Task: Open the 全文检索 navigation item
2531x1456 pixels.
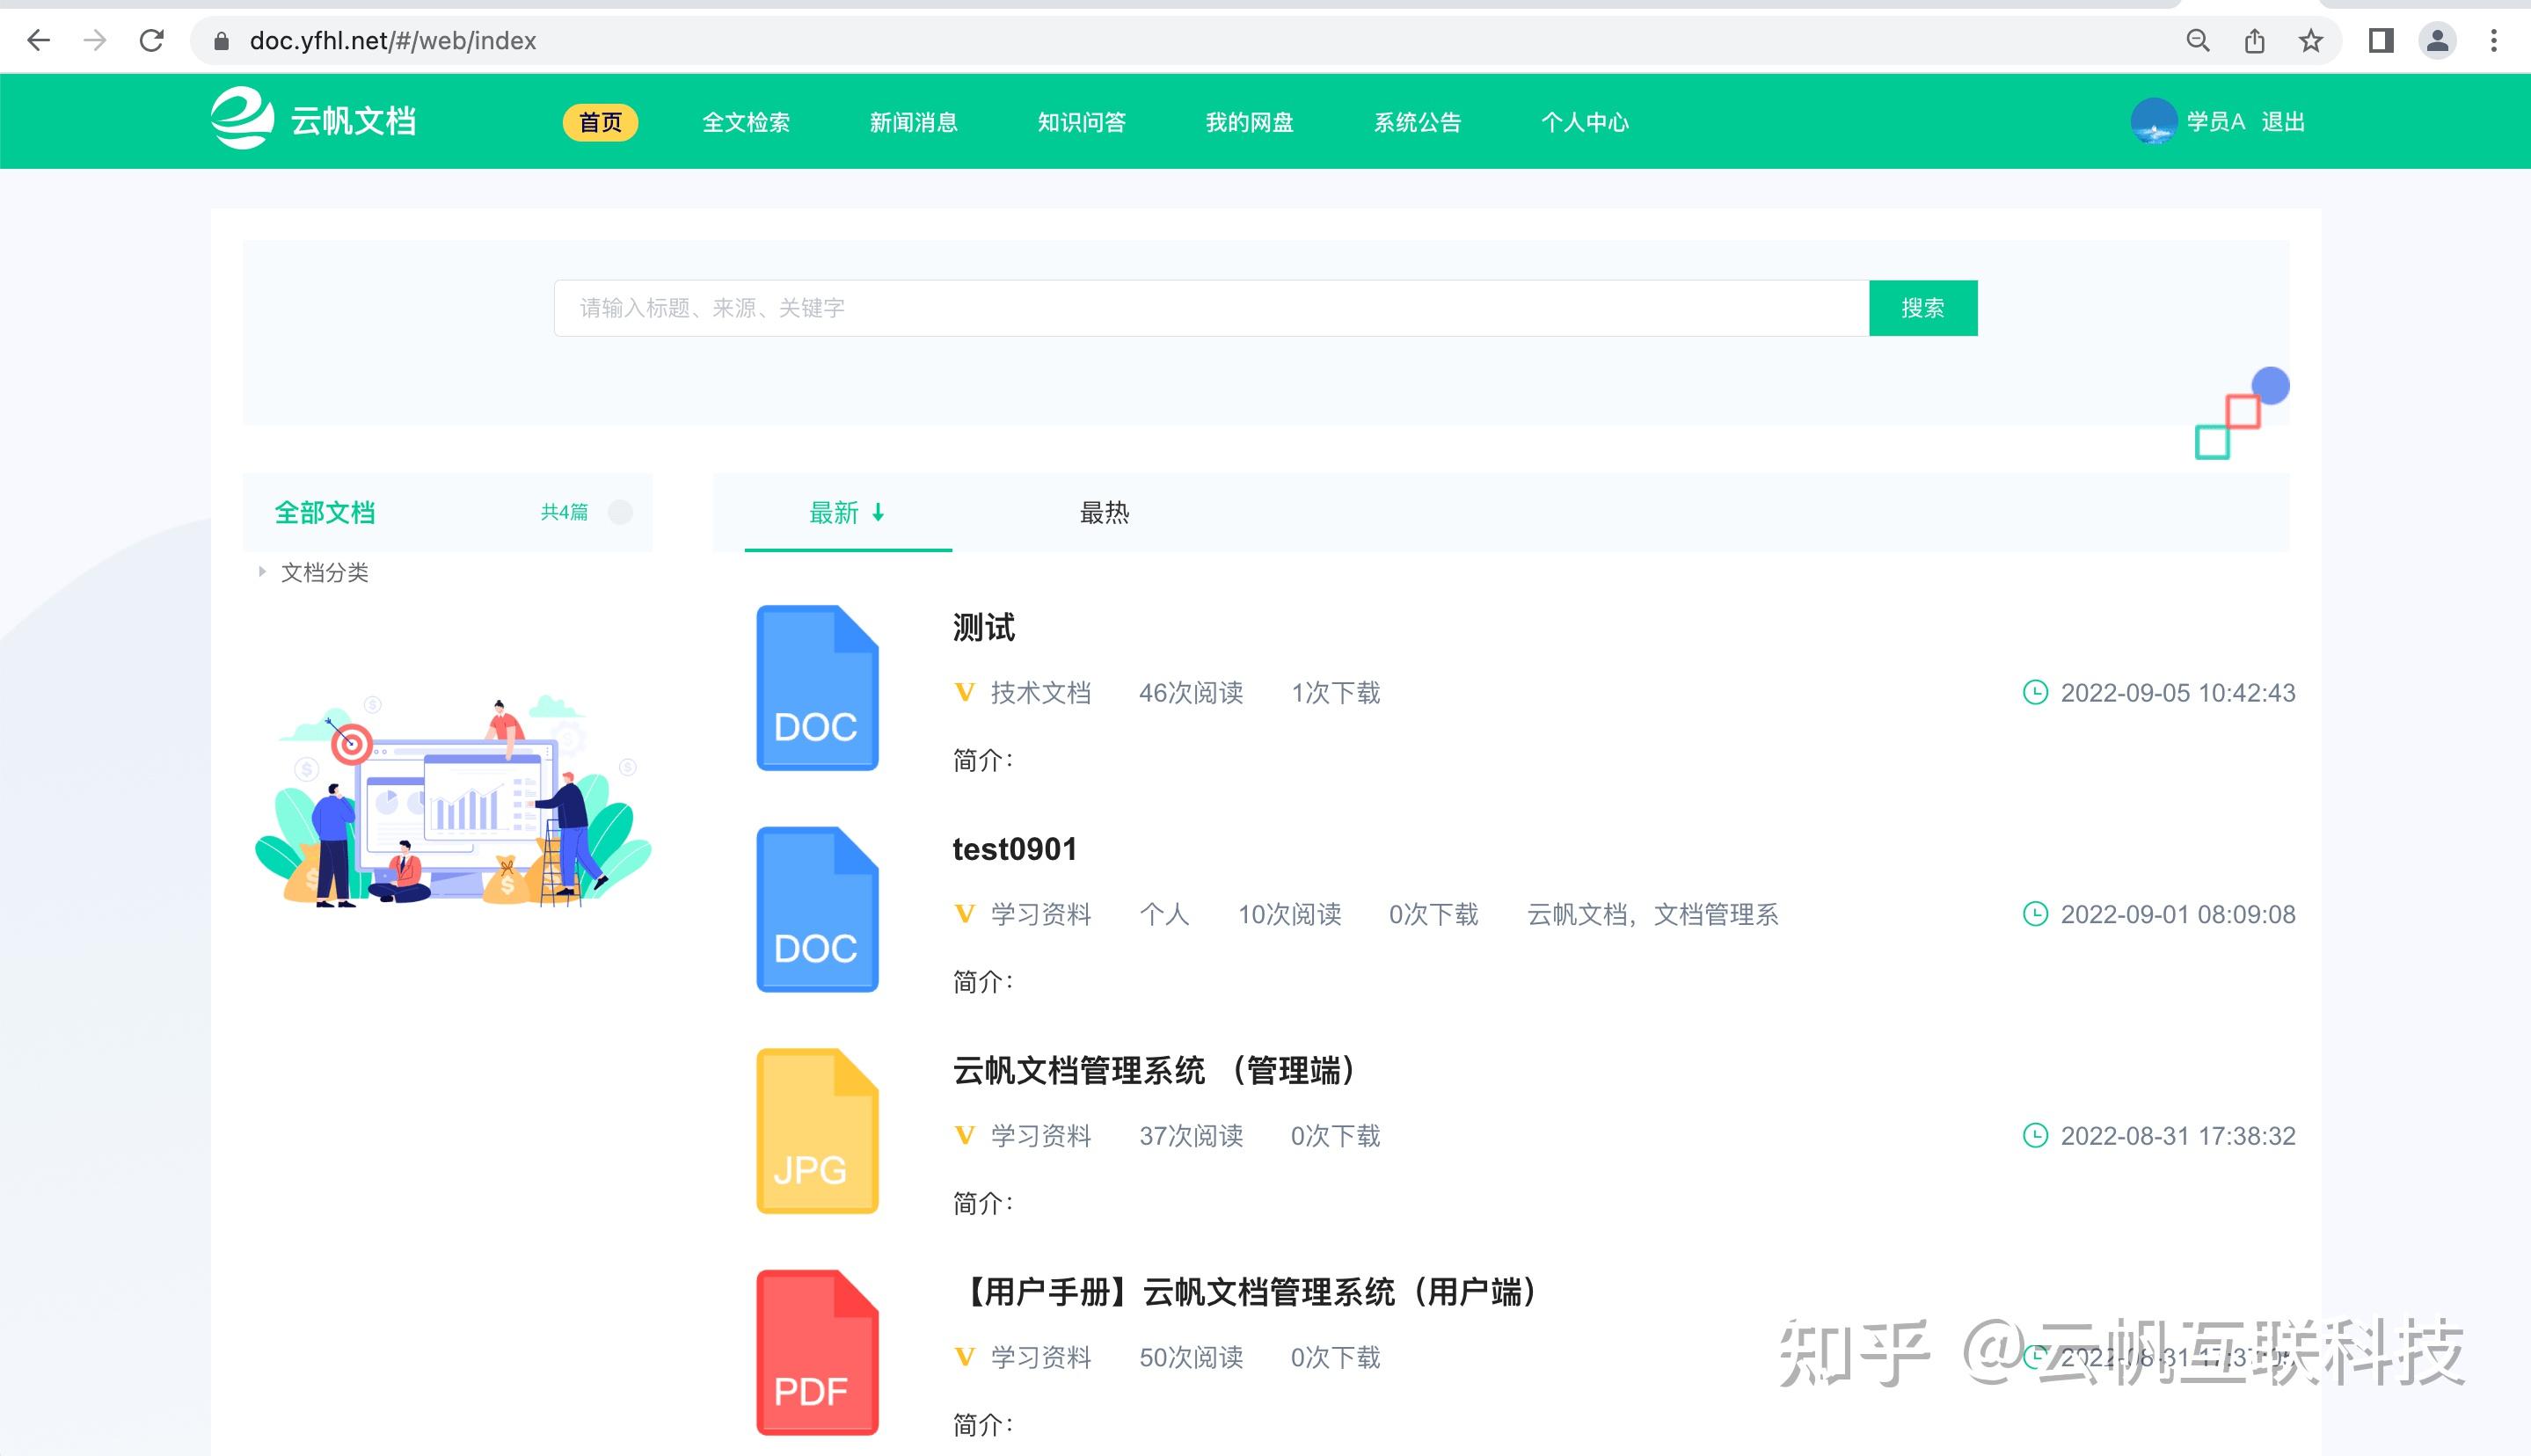Action: click(x=746, y=122)
